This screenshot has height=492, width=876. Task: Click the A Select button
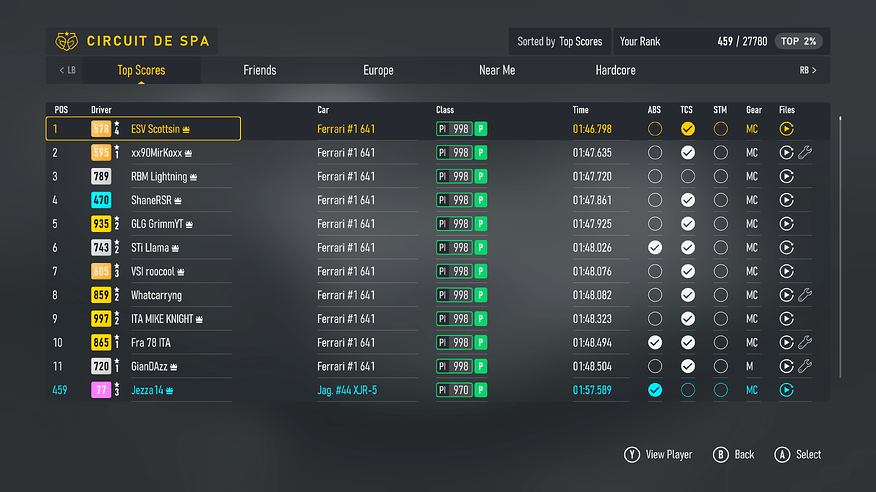click(x=797, y=455)
